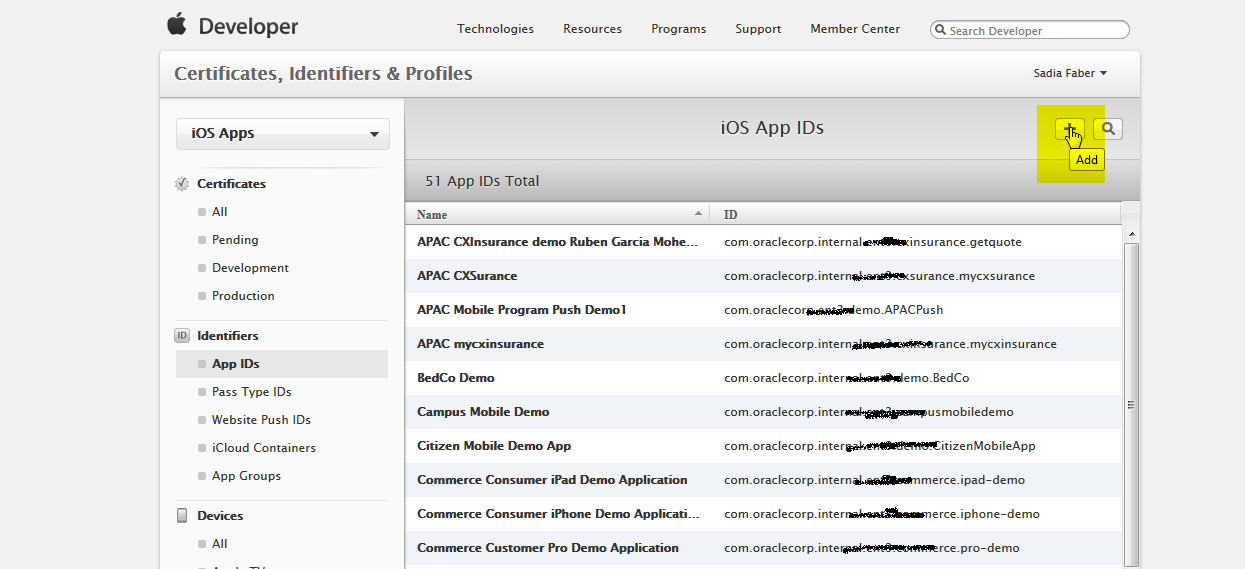Image resolution: width=1245 pixels, height=569 pixels.
Task: Open the Resources menu
Action: pos(592,29)
